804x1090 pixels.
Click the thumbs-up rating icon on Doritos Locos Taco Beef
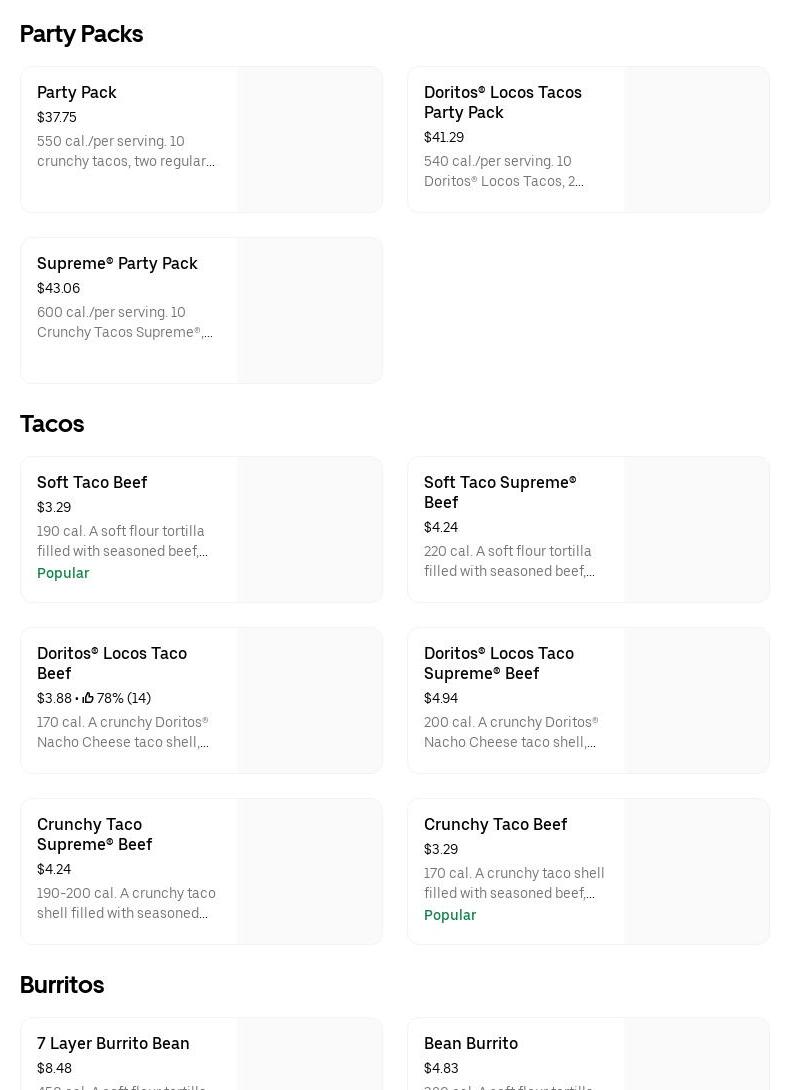click(x=88, y=698)
